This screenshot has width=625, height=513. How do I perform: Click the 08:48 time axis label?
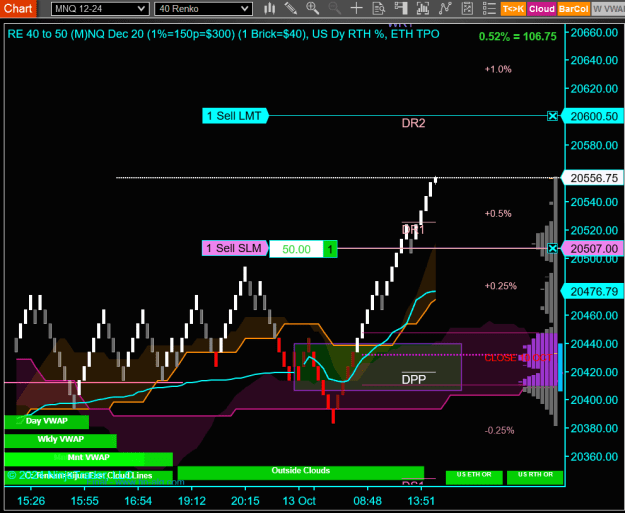point(368,501)
